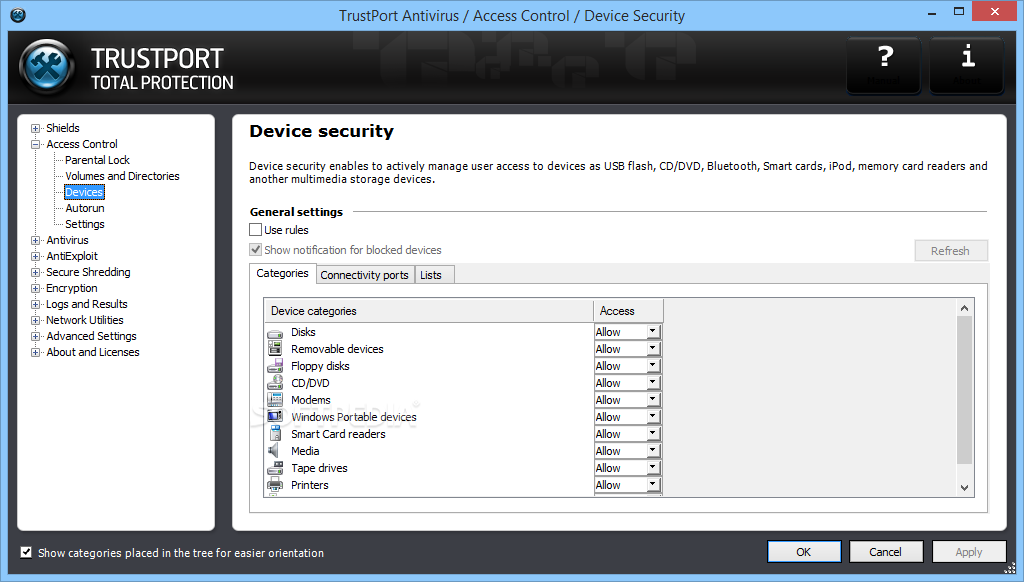Image resolution: width=1024 pixels, height=582 pixels.
Task: Click the device list scrollbar down arrow
Action: pos(965,488)
